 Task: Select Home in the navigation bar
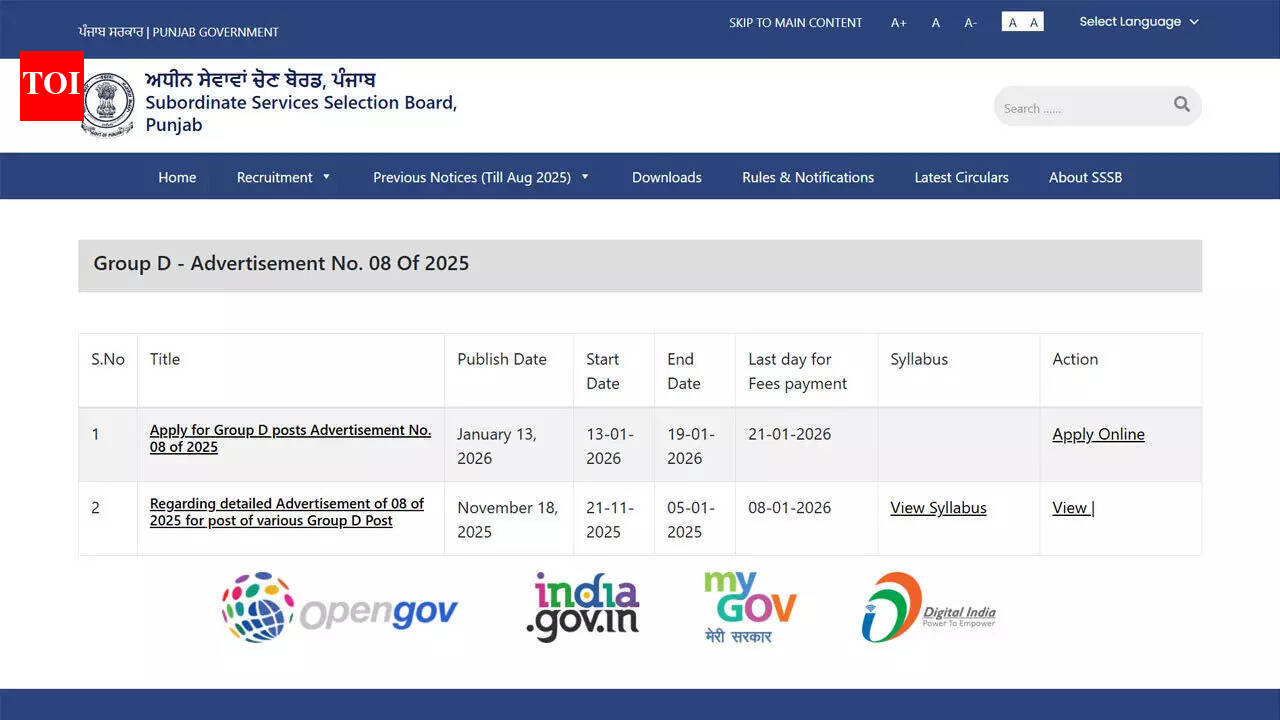tap(177, 177)
